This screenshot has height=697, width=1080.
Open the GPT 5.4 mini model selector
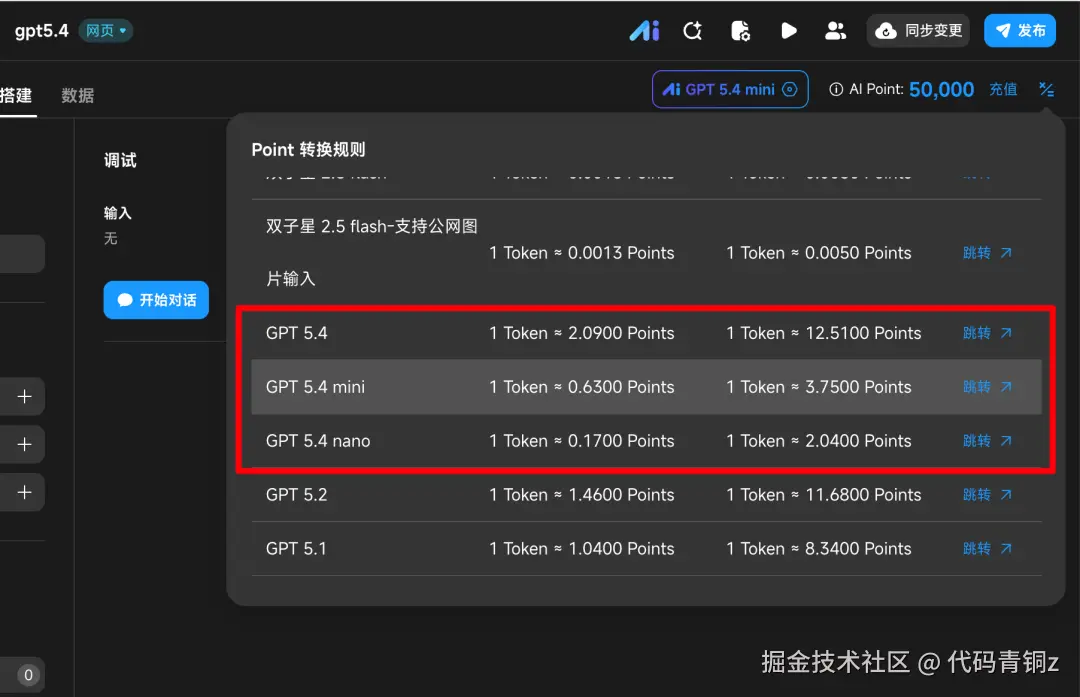coord(730,89)
